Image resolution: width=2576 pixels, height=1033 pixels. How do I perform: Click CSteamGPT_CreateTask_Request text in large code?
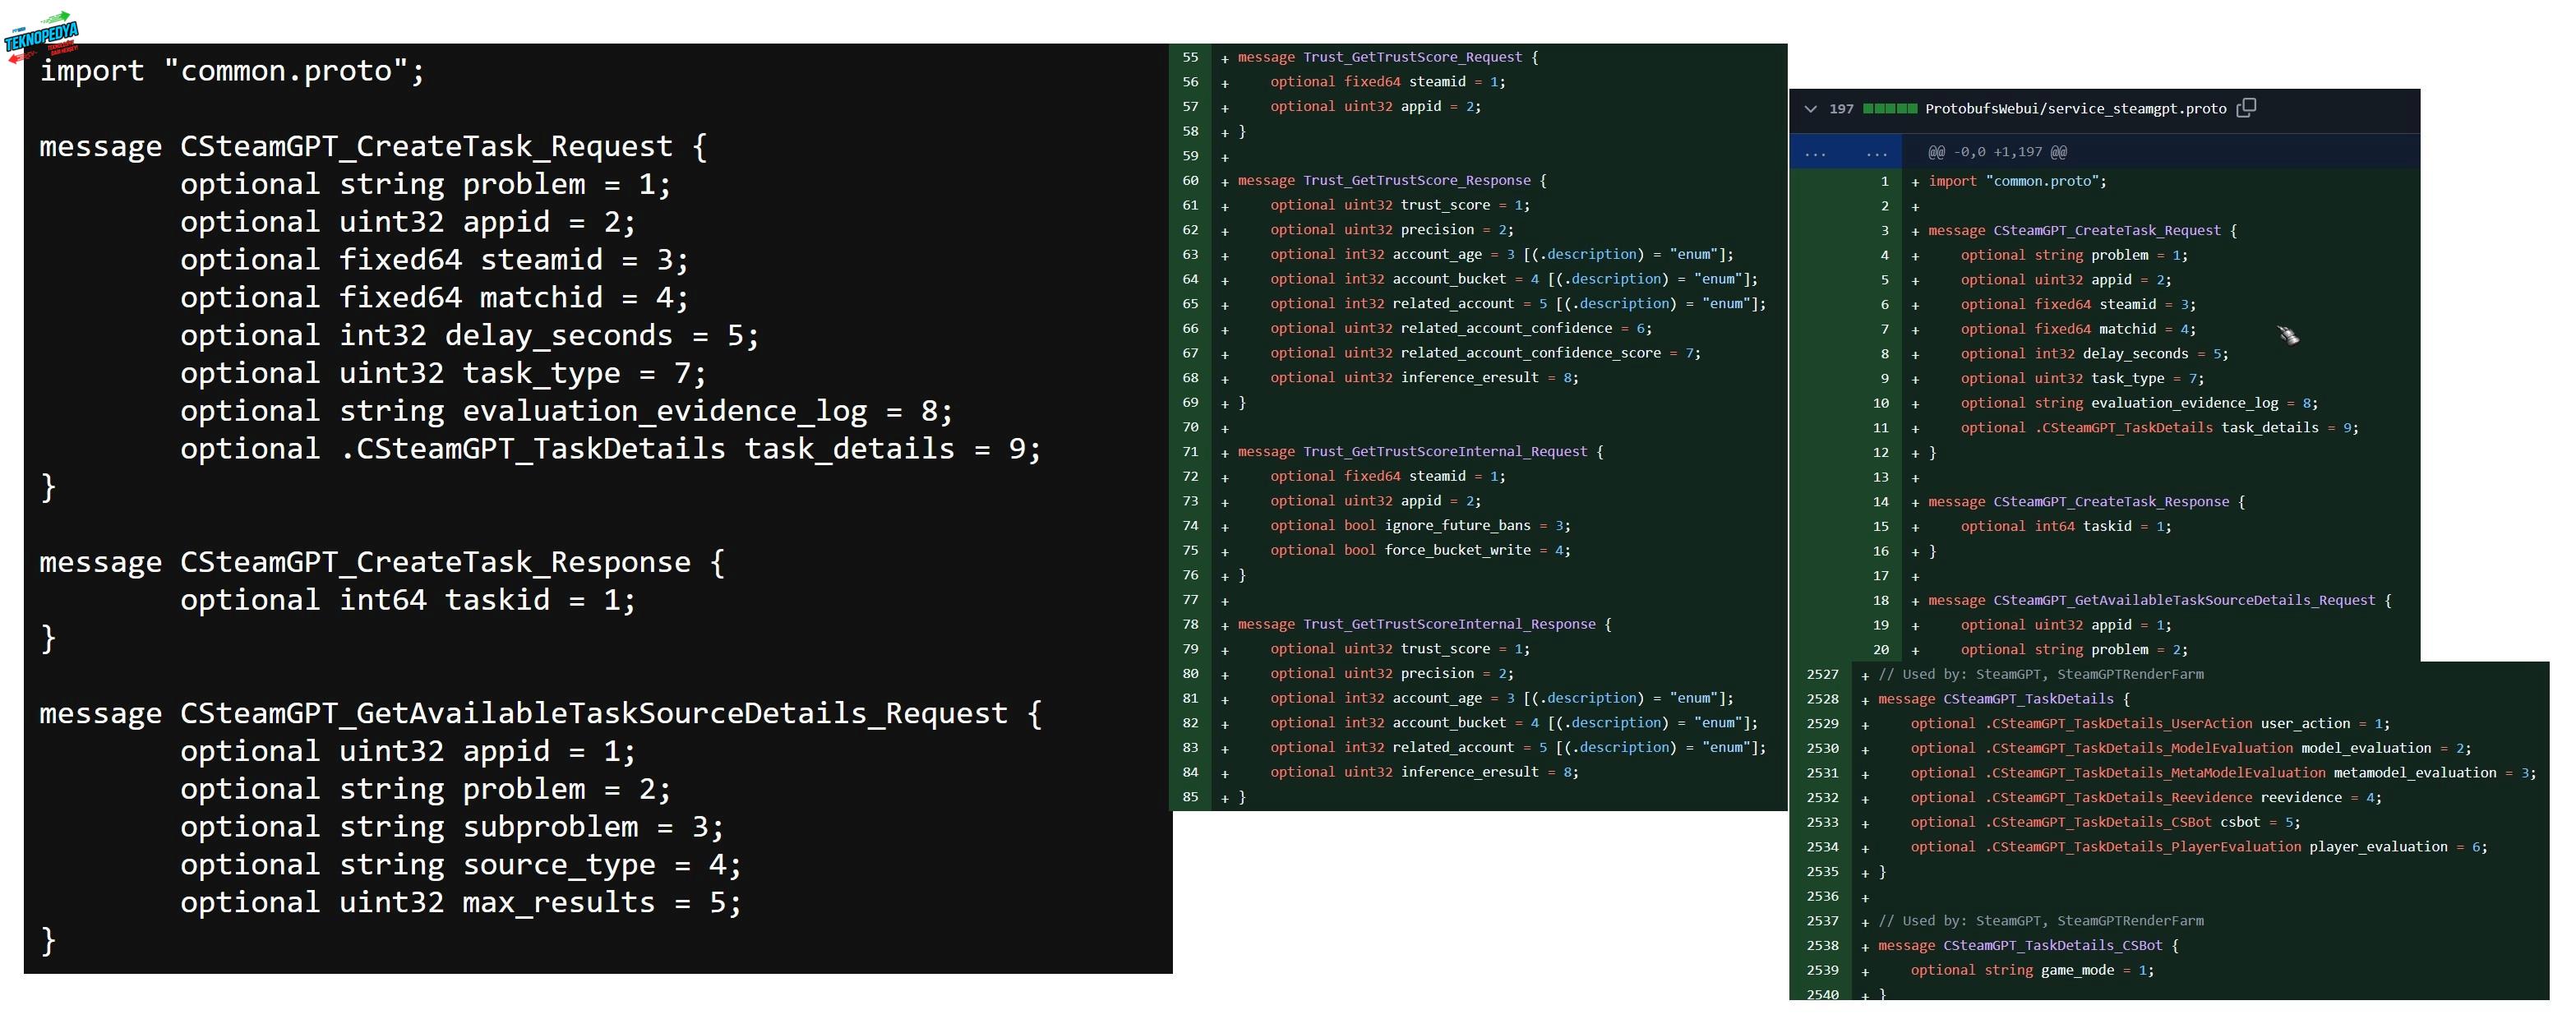tap(425, 146)
